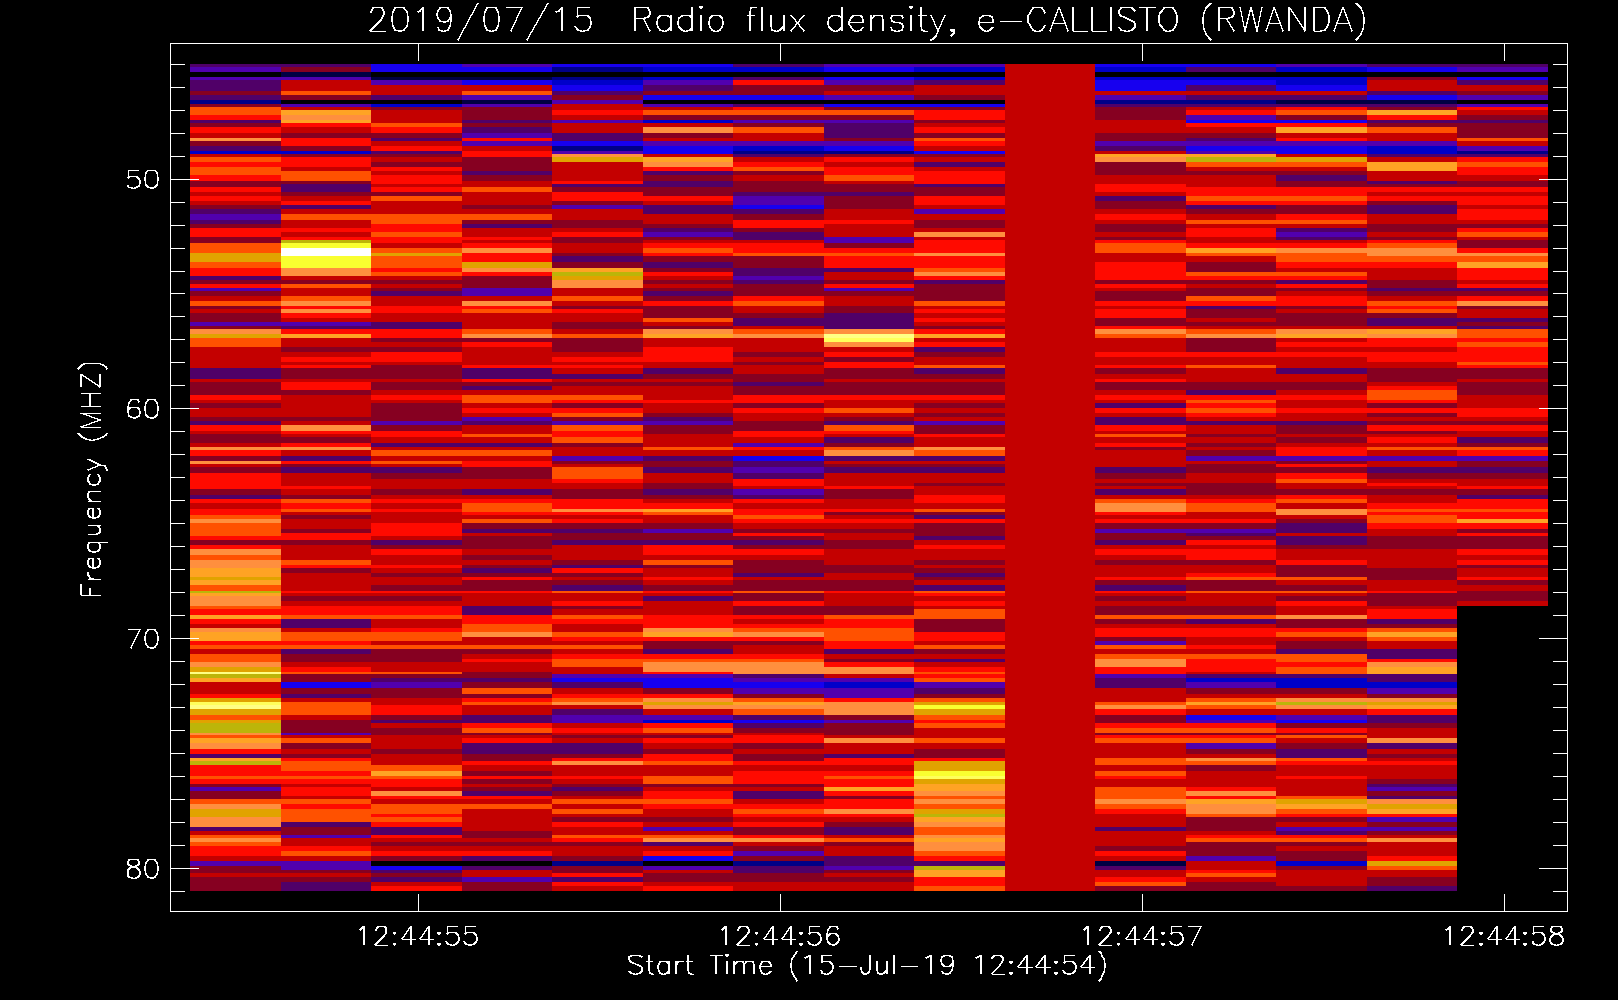Screen dimensions: 1618x1000
Task: Click the 12:44:55 time tick label
Action: coord(418,936)
